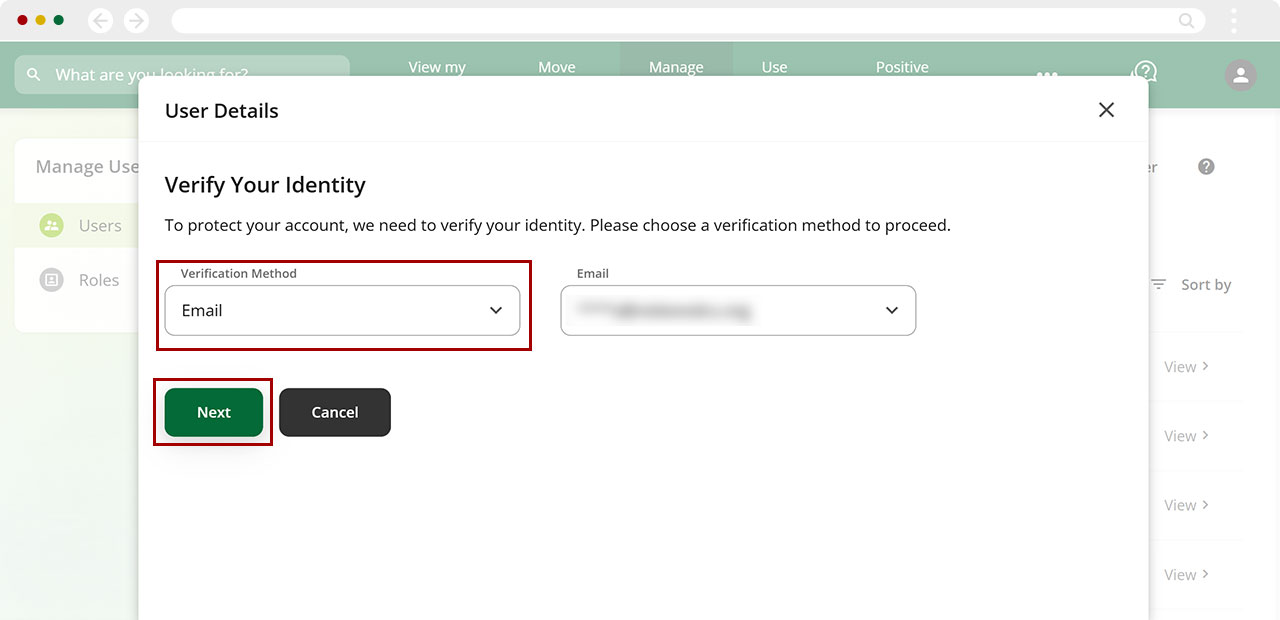Screen dimensions: 1280x620
Task: Click the Users people icon
Action: [51, 225]
